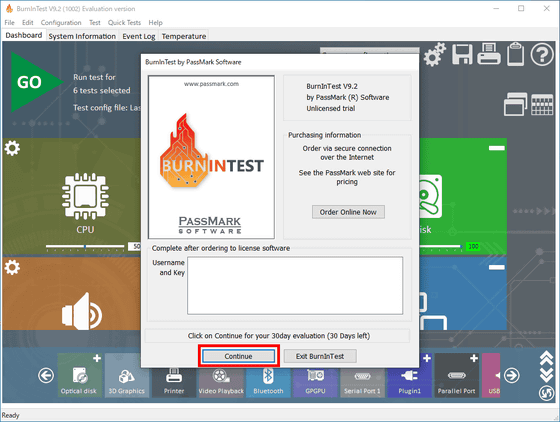The height and width of the screenshot is (422, 560).
Task: Open the Configuration menu
Action: coord(61,22)
